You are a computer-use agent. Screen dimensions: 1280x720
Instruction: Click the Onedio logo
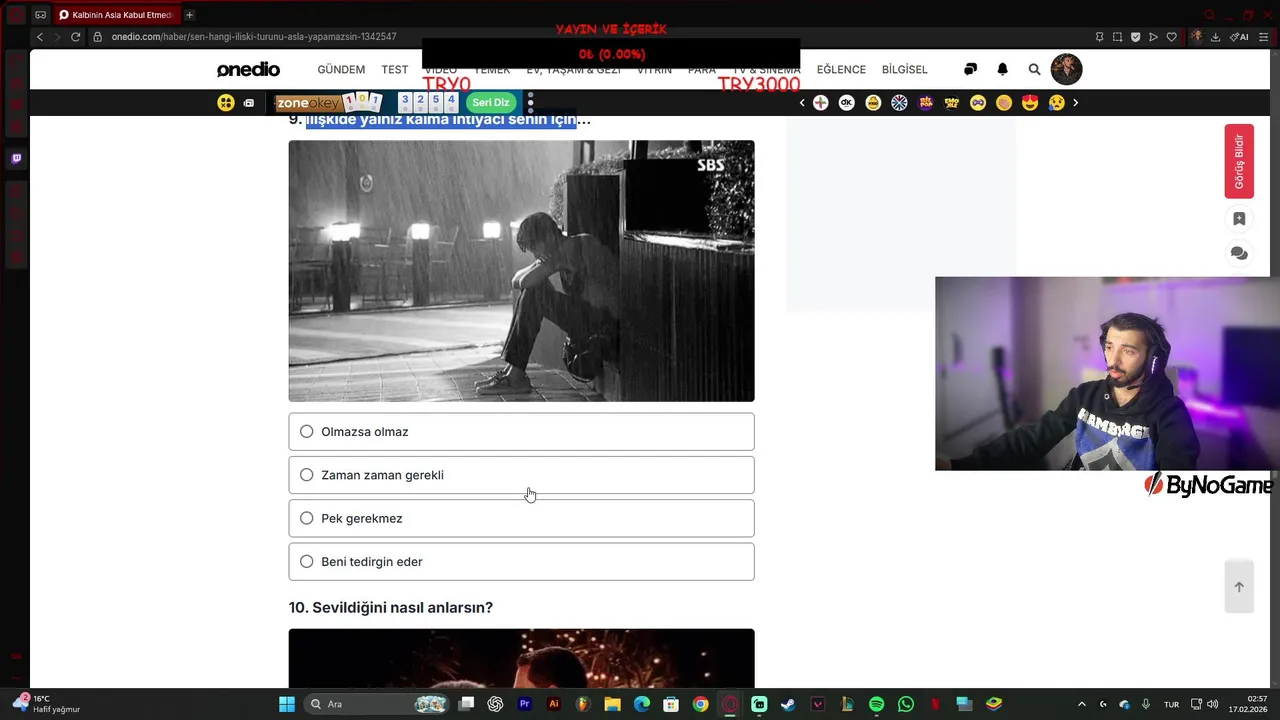click(x=248, y=69)
